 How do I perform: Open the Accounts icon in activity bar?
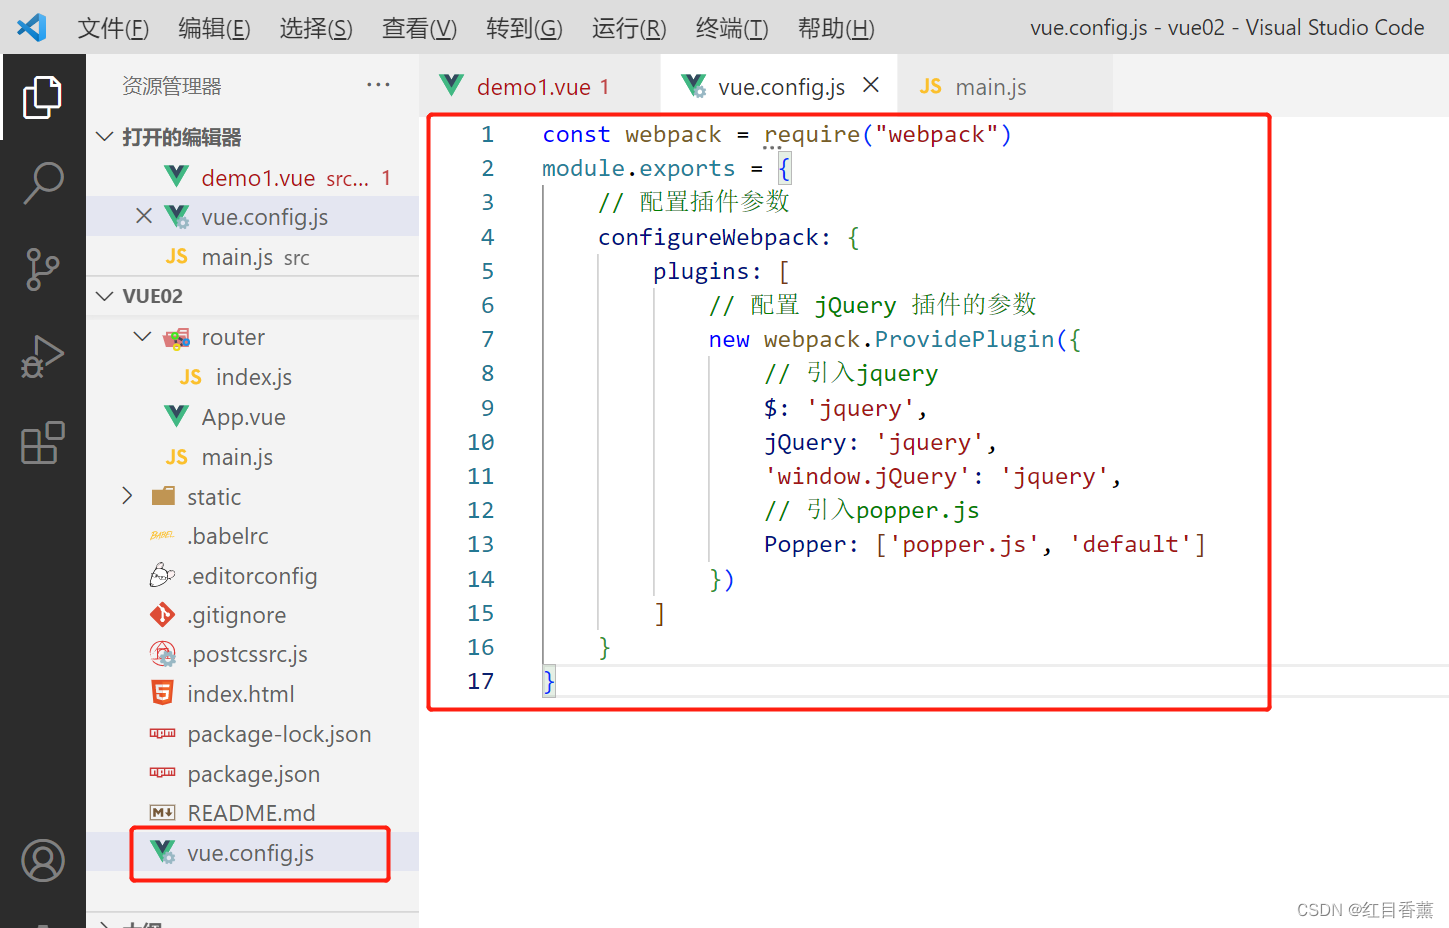pyautogui.click(x=42, y=860)
